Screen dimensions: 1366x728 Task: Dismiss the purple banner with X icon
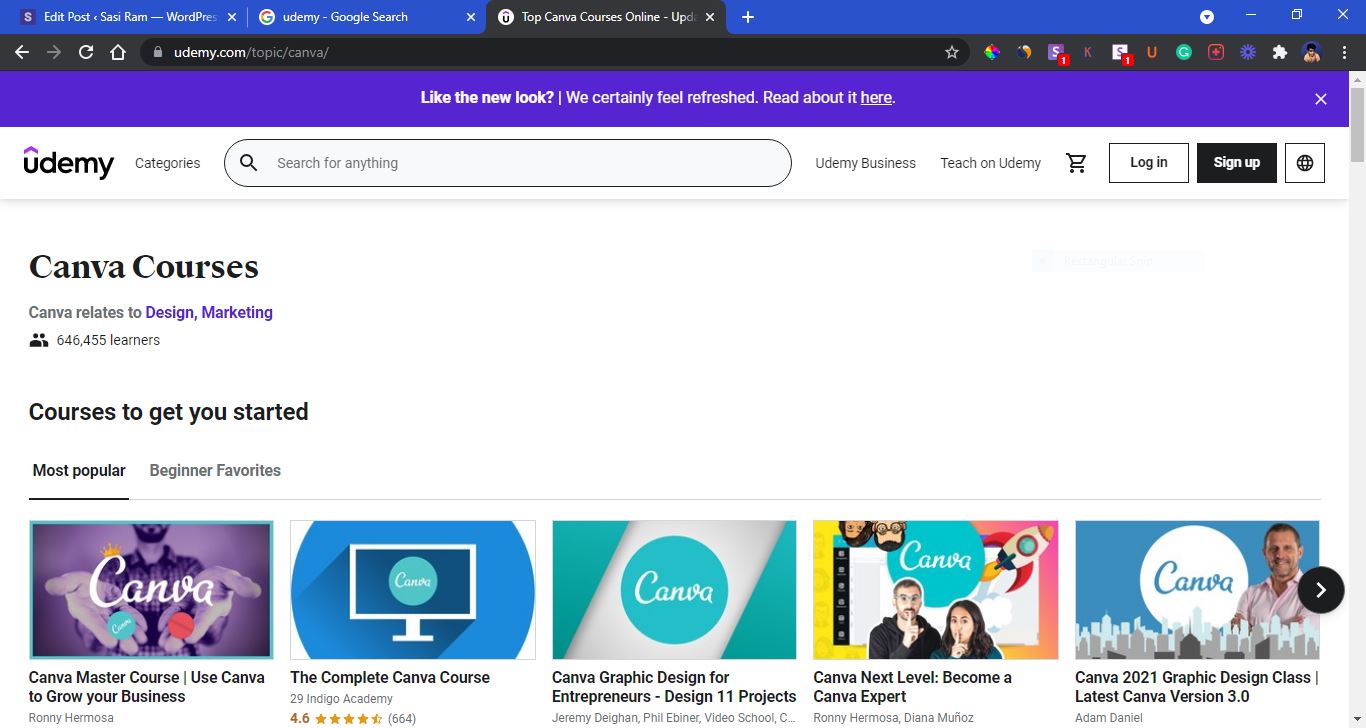pyautogui.click(x=1321, y=99)
